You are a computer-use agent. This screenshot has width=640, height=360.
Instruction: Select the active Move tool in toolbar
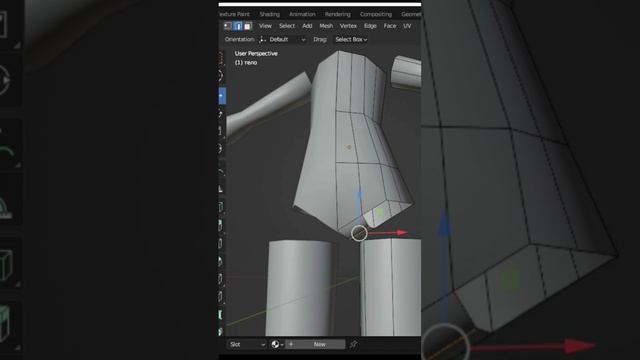click(x=222, y=96)
